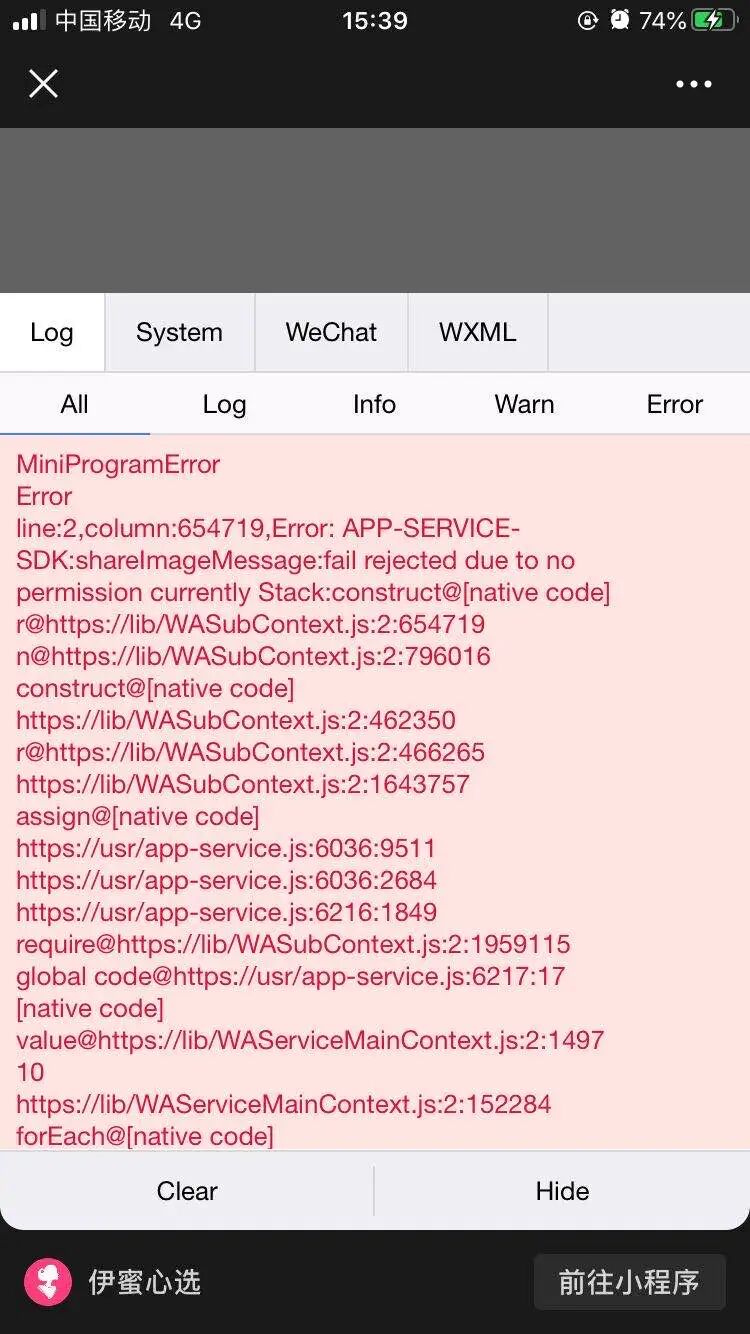
Task: Switch to the WeChat tab
Action: pos(331,332)
